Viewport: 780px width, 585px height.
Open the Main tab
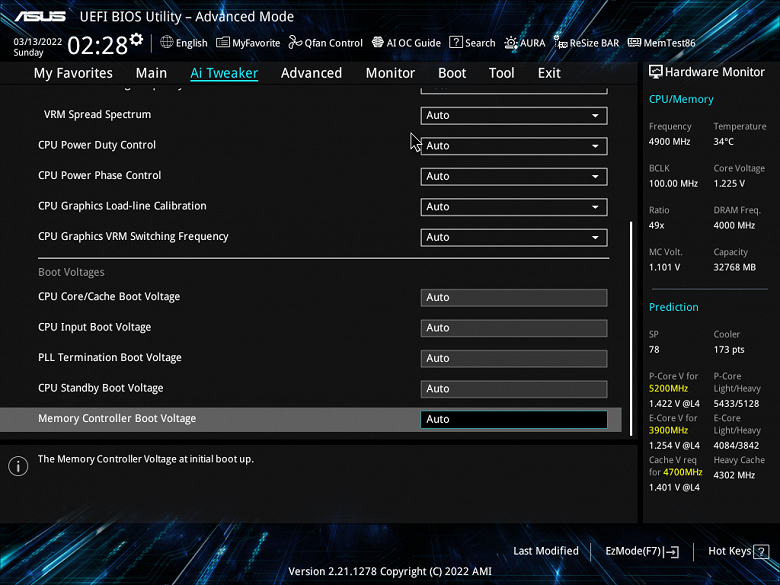pos(151,73)
